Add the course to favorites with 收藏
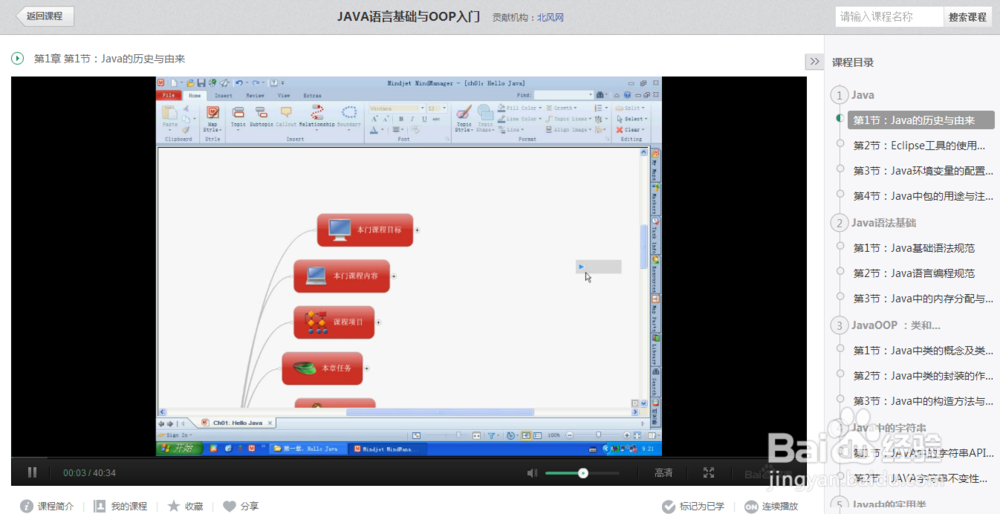1000x514 pixels. pyautogui.click(x=186, y=506)
